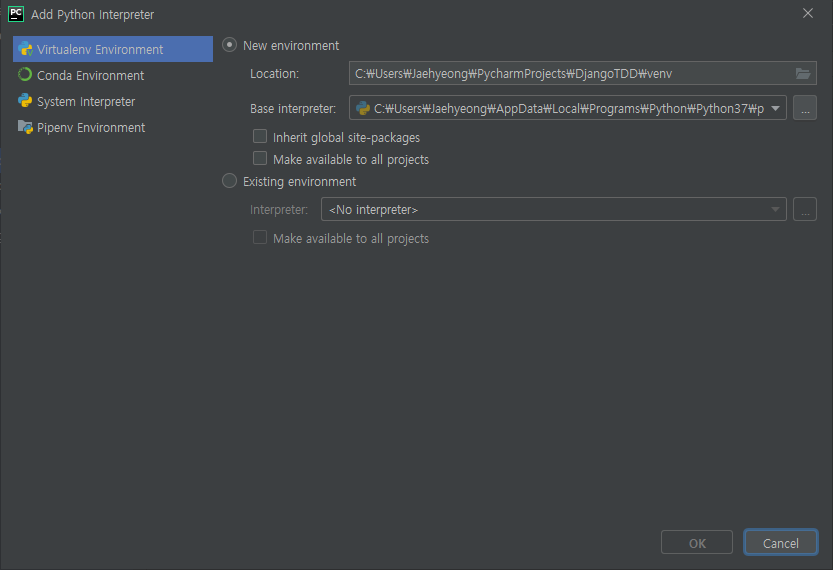Click into the Location path field

(571, 73)
